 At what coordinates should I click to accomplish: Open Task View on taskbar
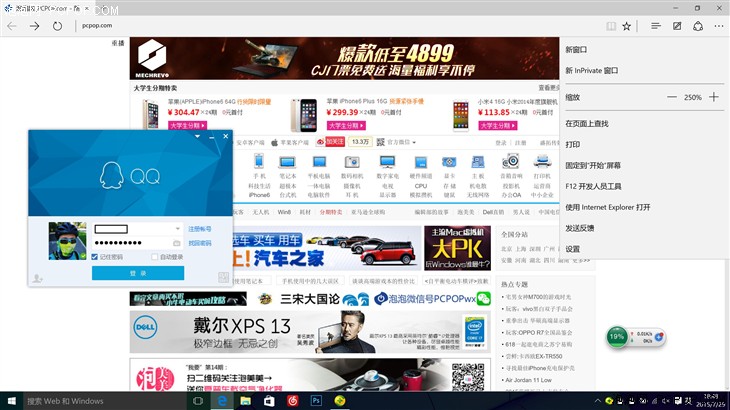198,401
